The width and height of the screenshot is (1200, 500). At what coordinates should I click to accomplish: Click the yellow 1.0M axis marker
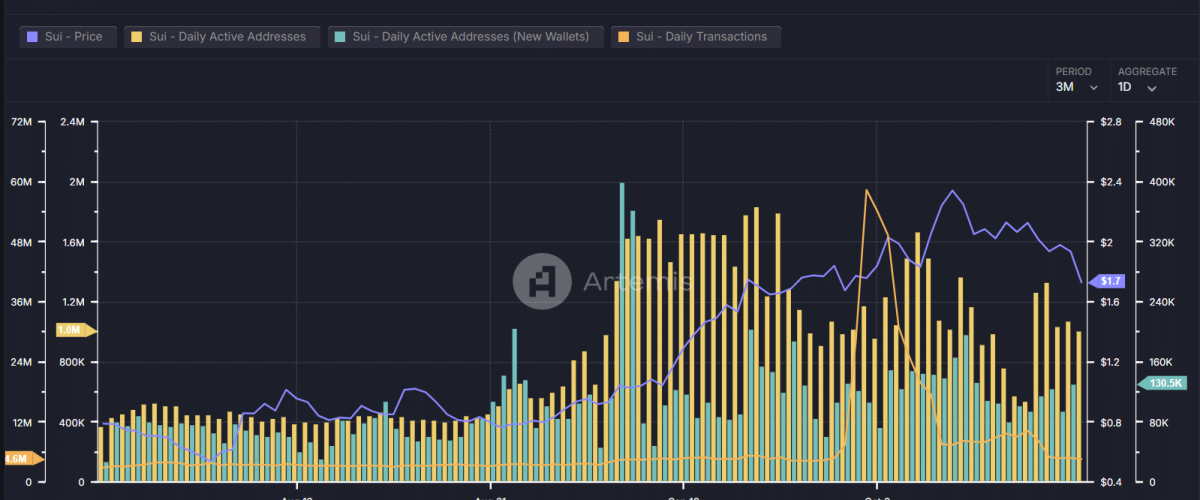click(x=72, y=330)
